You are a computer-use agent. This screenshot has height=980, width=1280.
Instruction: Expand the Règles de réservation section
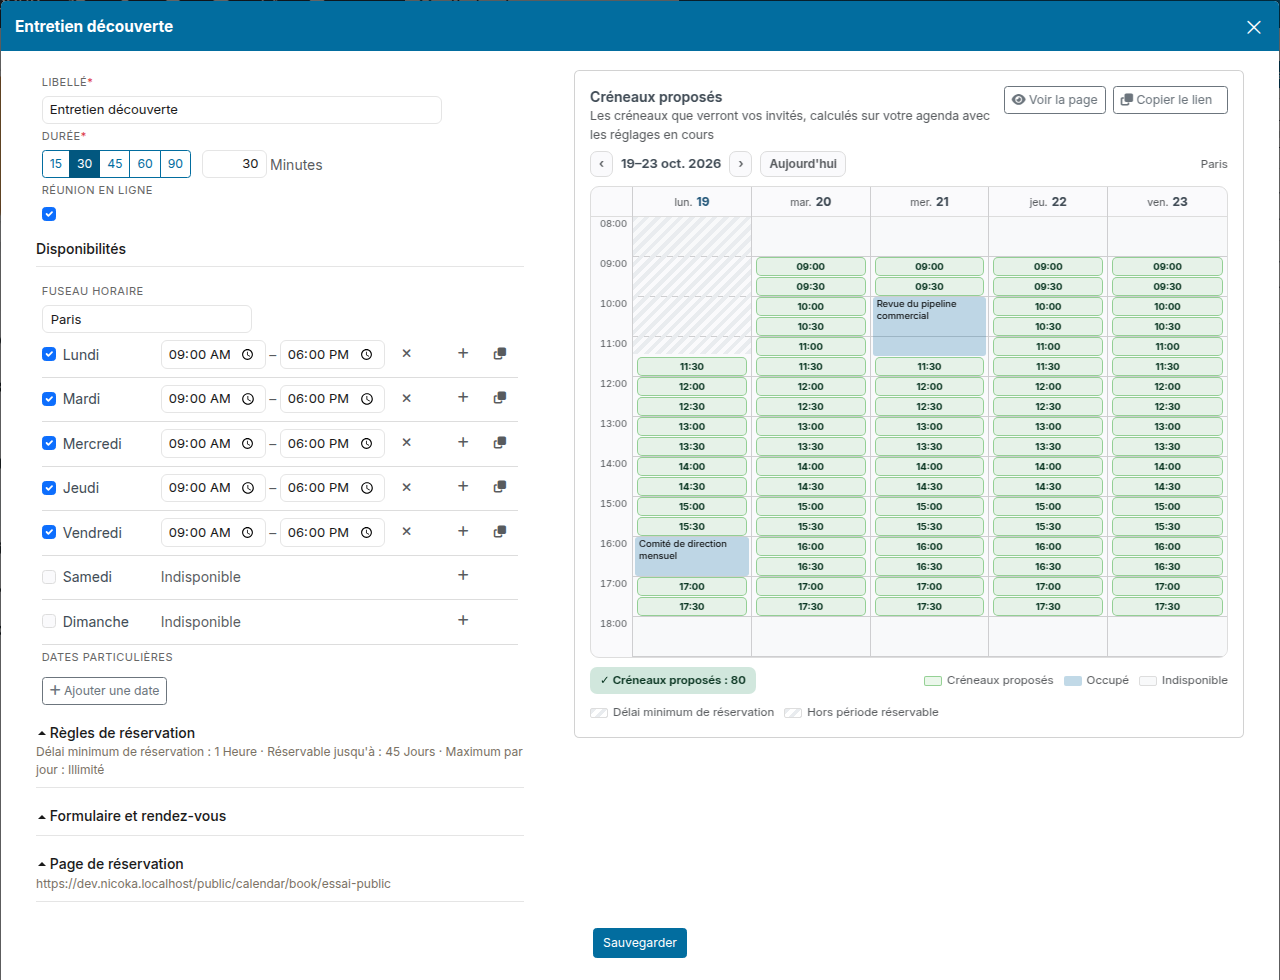116,733
